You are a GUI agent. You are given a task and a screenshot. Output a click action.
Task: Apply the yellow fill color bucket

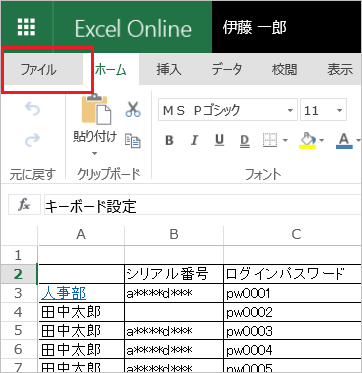pos(307,140)
